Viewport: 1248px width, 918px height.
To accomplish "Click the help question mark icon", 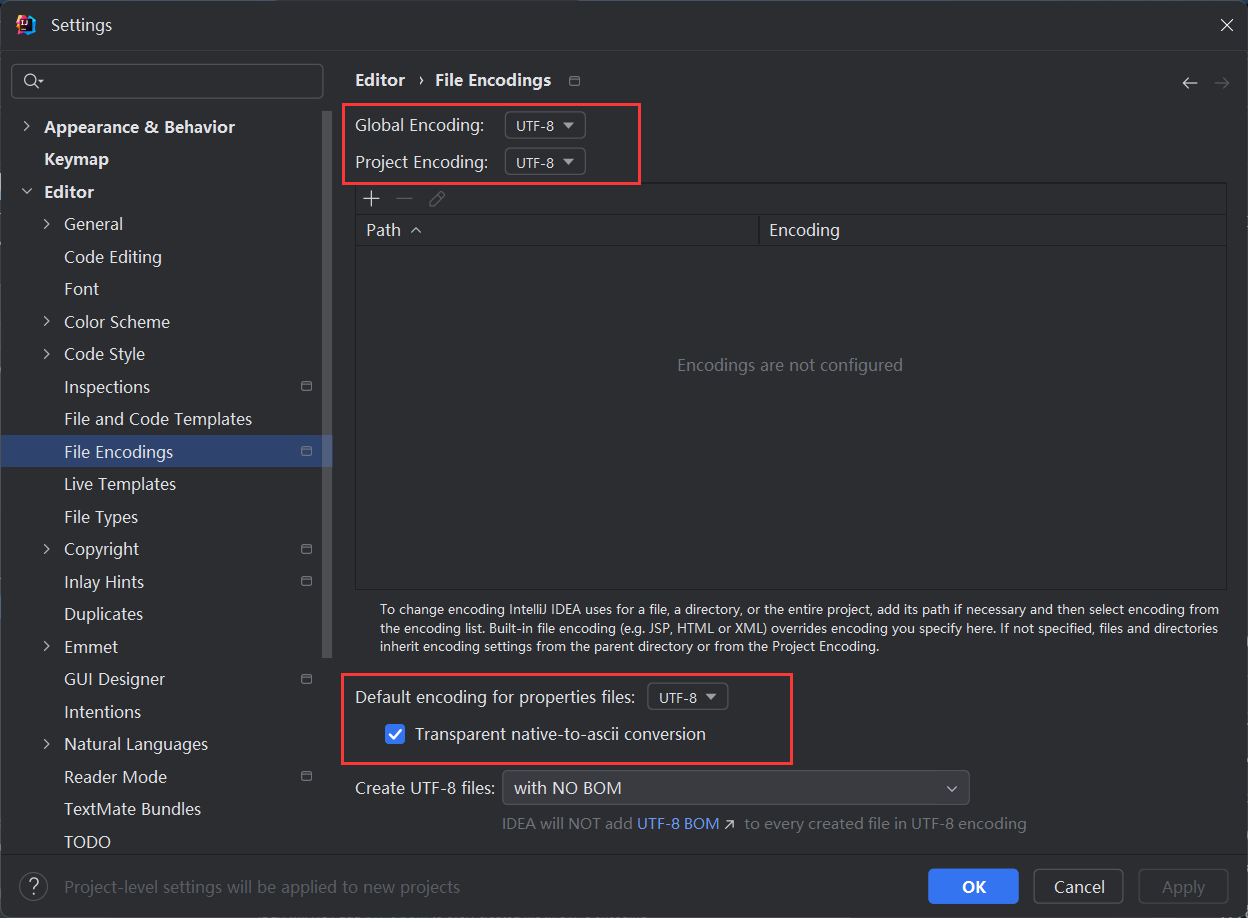I will (34, 886).
